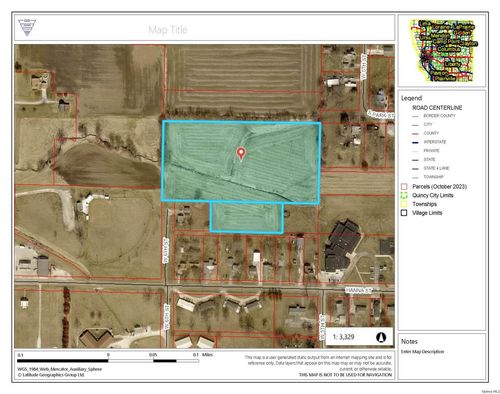Click the red location pin on the highlighted parcel
The height and width of the screenshot is (394, 500).
click(241, 153)
